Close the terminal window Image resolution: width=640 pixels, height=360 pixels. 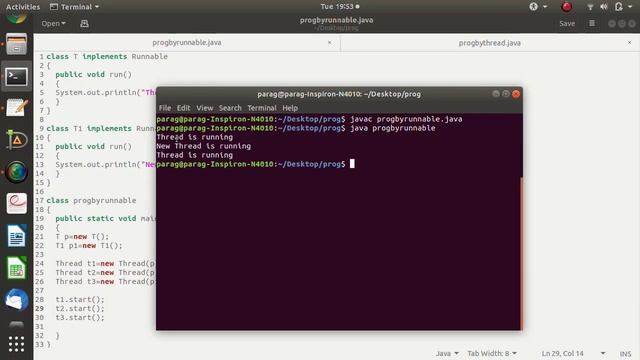coord(516,94)
